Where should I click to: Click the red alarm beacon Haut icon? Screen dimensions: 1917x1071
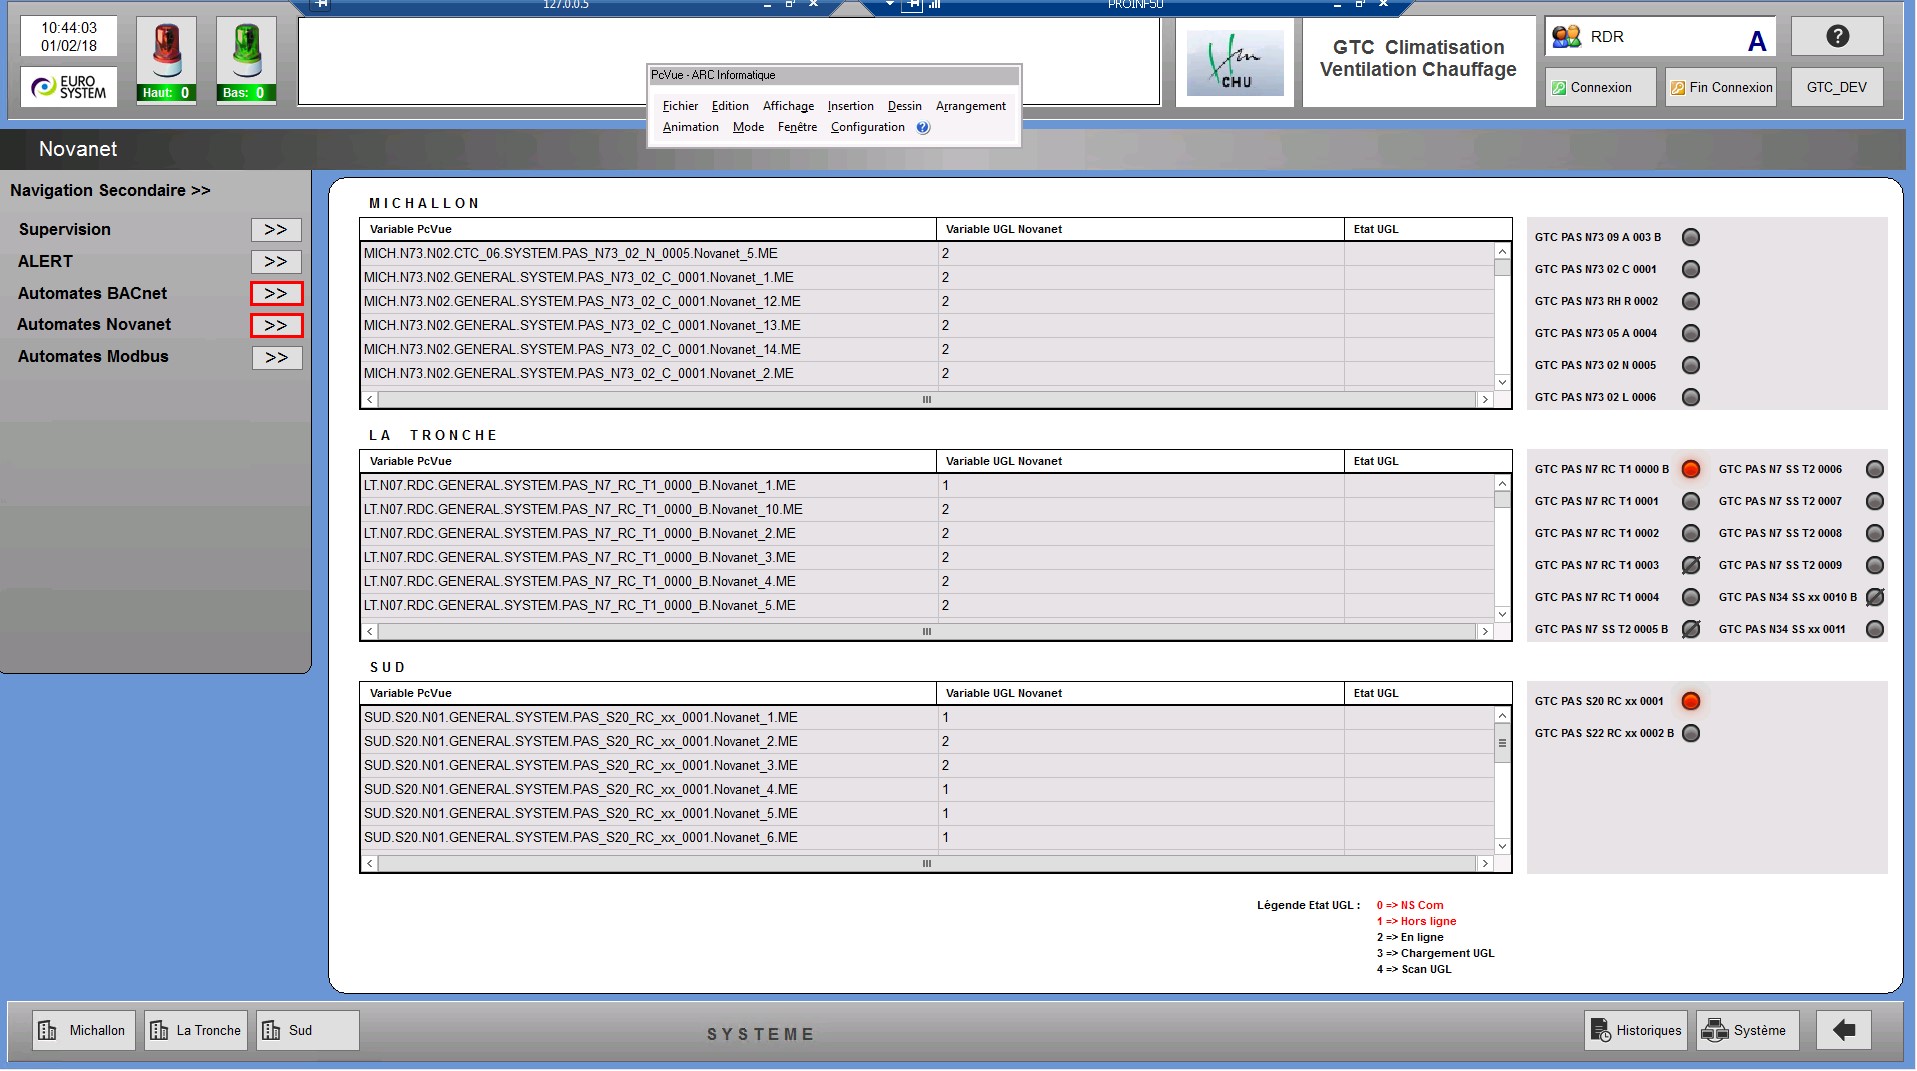(166, 52)
